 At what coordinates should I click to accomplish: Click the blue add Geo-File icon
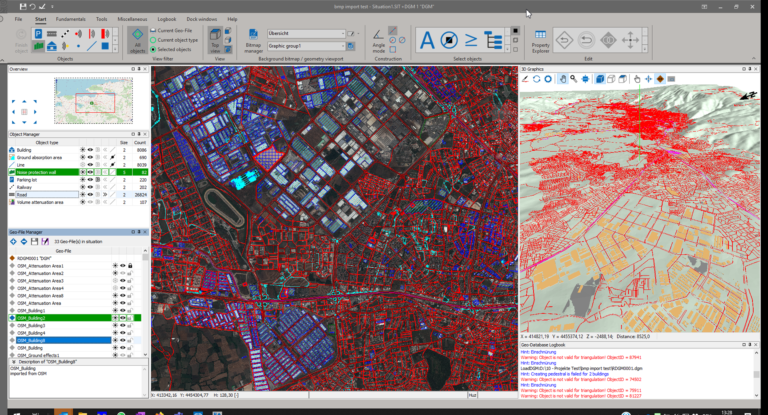click(13, 242)
